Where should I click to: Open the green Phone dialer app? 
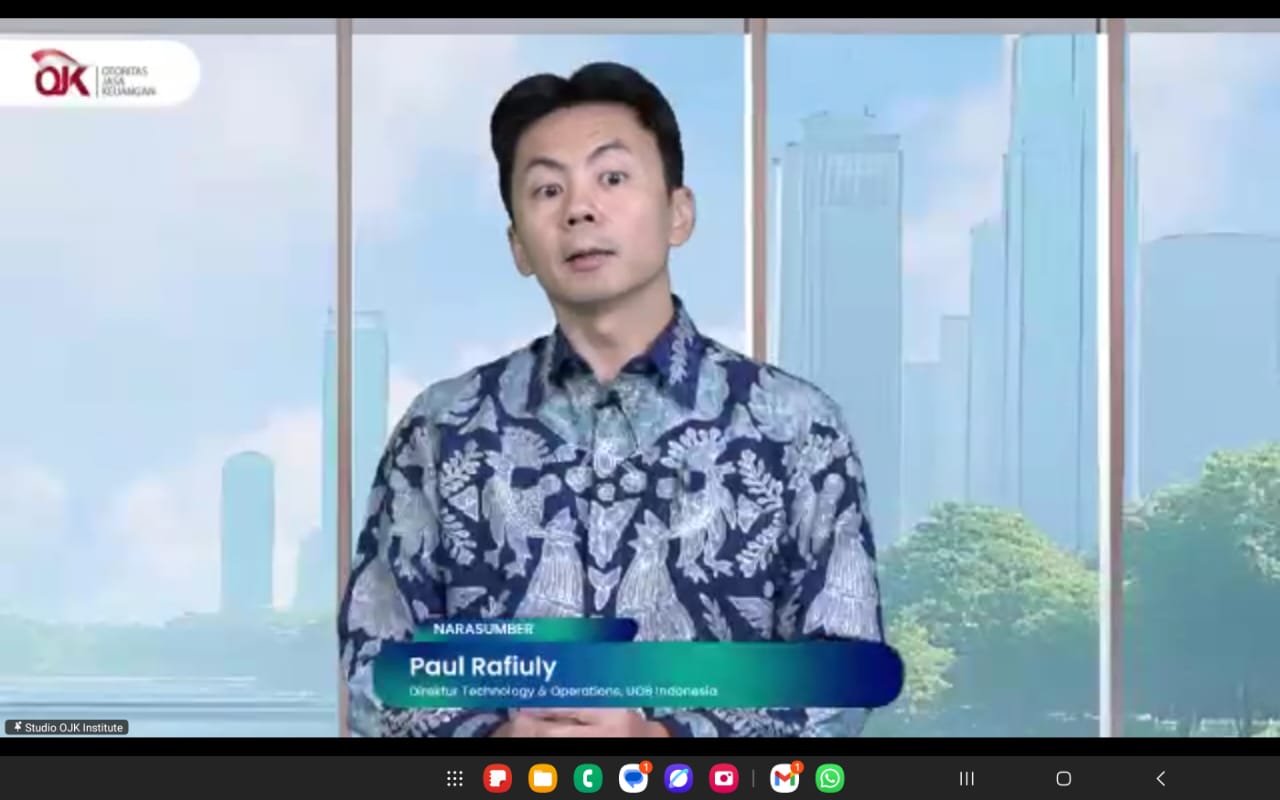tap(588, 778)
